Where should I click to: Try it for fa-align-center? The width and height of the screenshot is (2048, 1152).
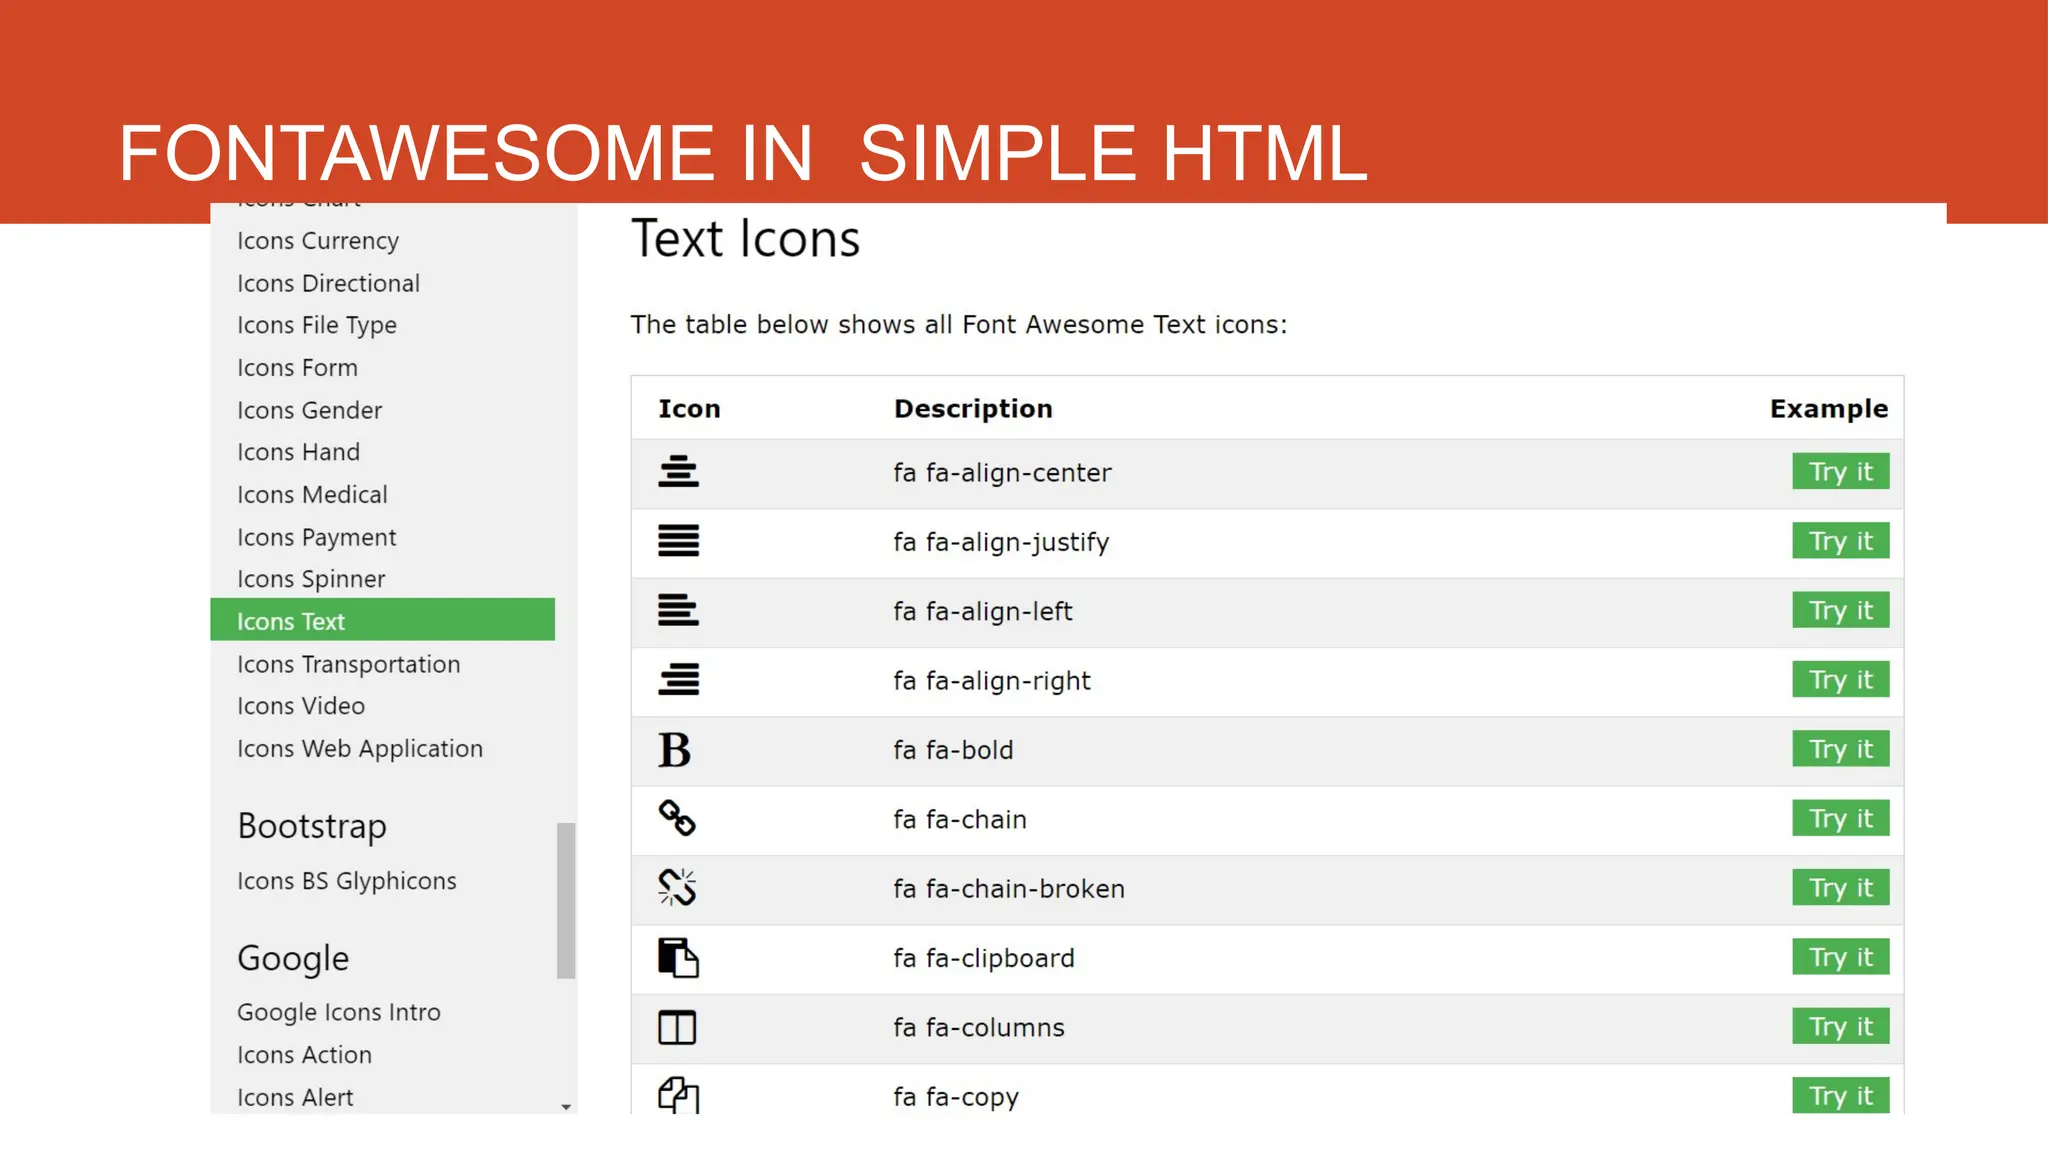1841,471
